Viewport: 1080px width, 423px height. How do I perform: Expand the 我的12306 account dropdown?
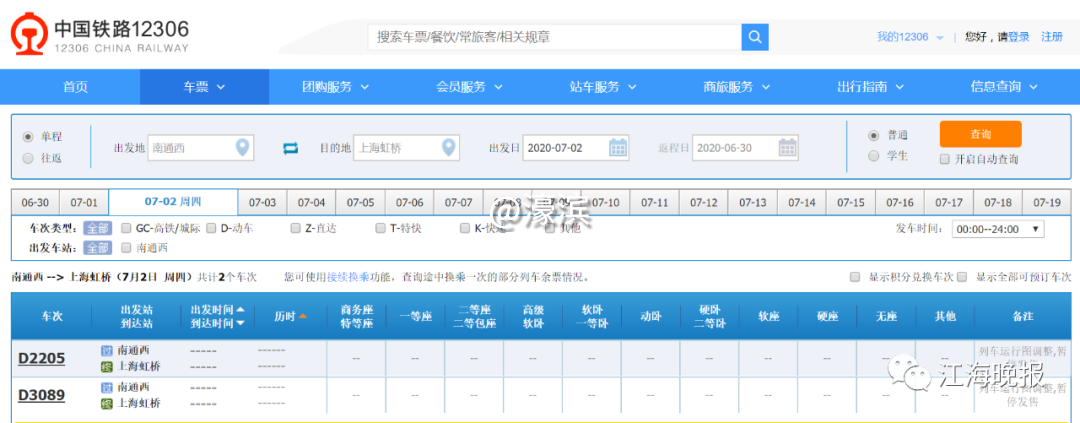pyautogui.click(x=910, y=37)
